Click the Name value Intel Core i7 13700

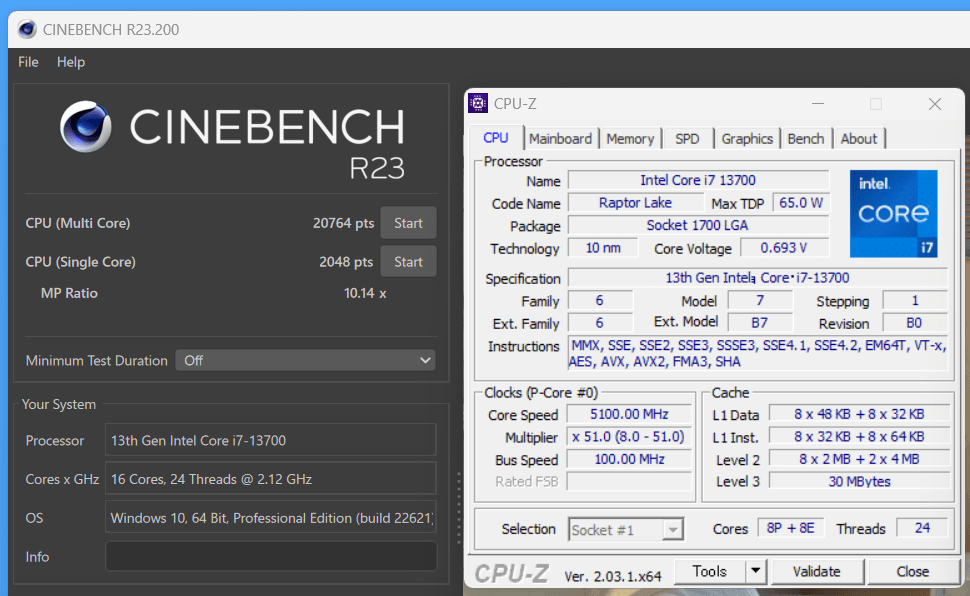(698, 180)
